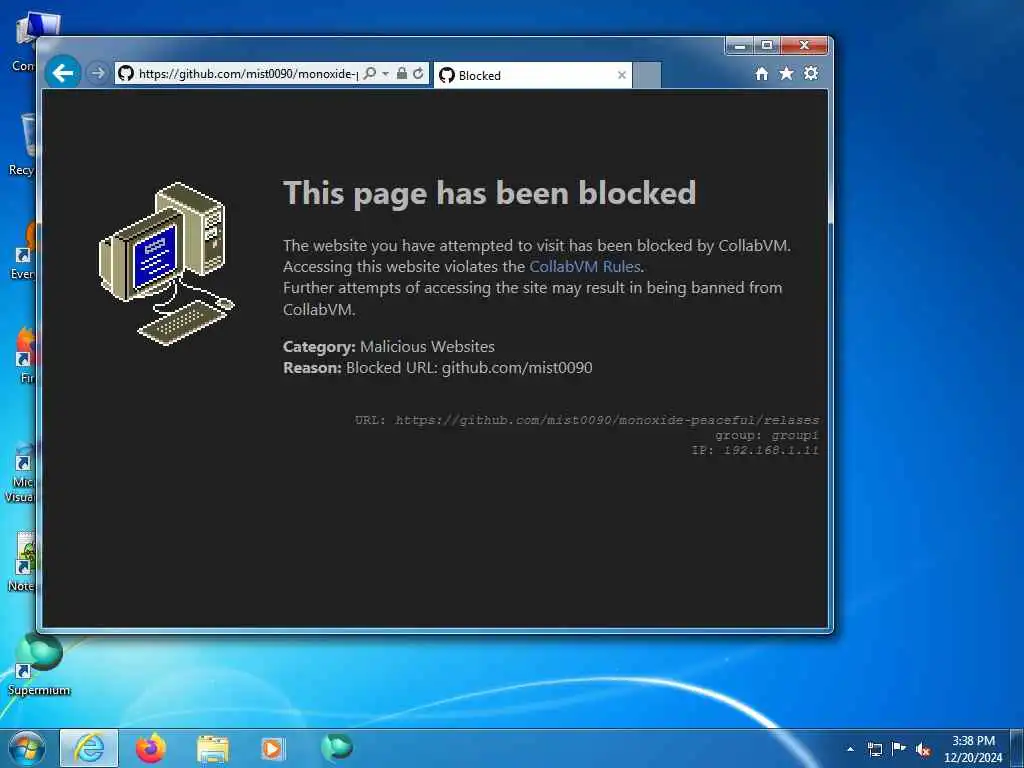
Task: Click the Category: Malicious Websites text
Action: (x=389, y=346)
